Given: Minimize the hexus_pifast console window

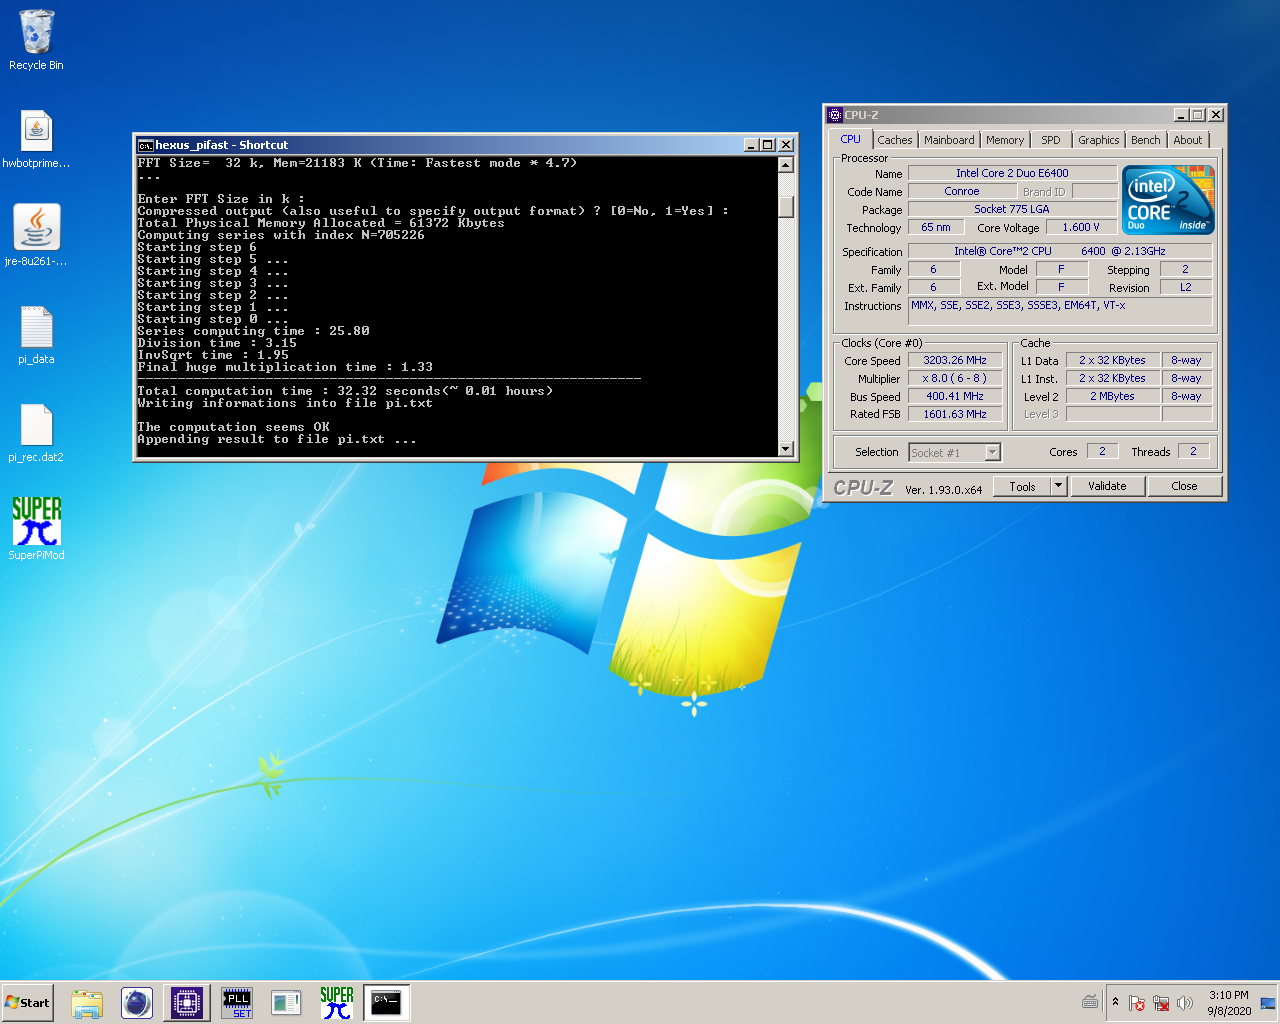Looking at the screenshot, I should click(751, 145).
